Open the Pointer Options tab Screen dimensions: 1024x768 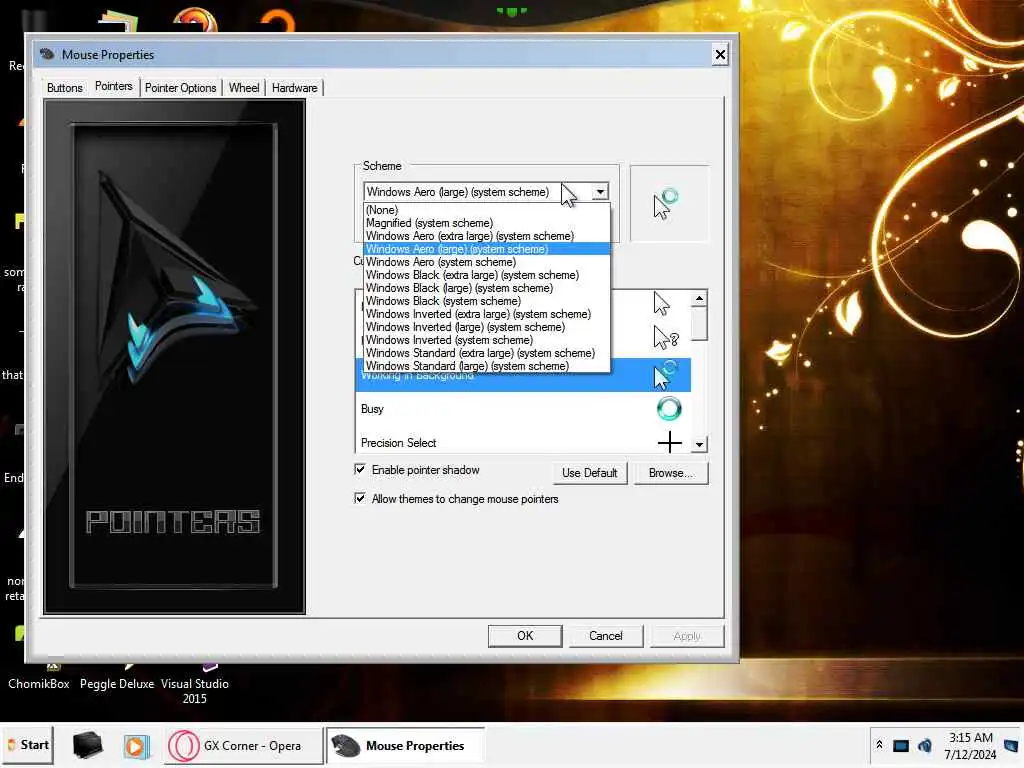coord(180,88)
